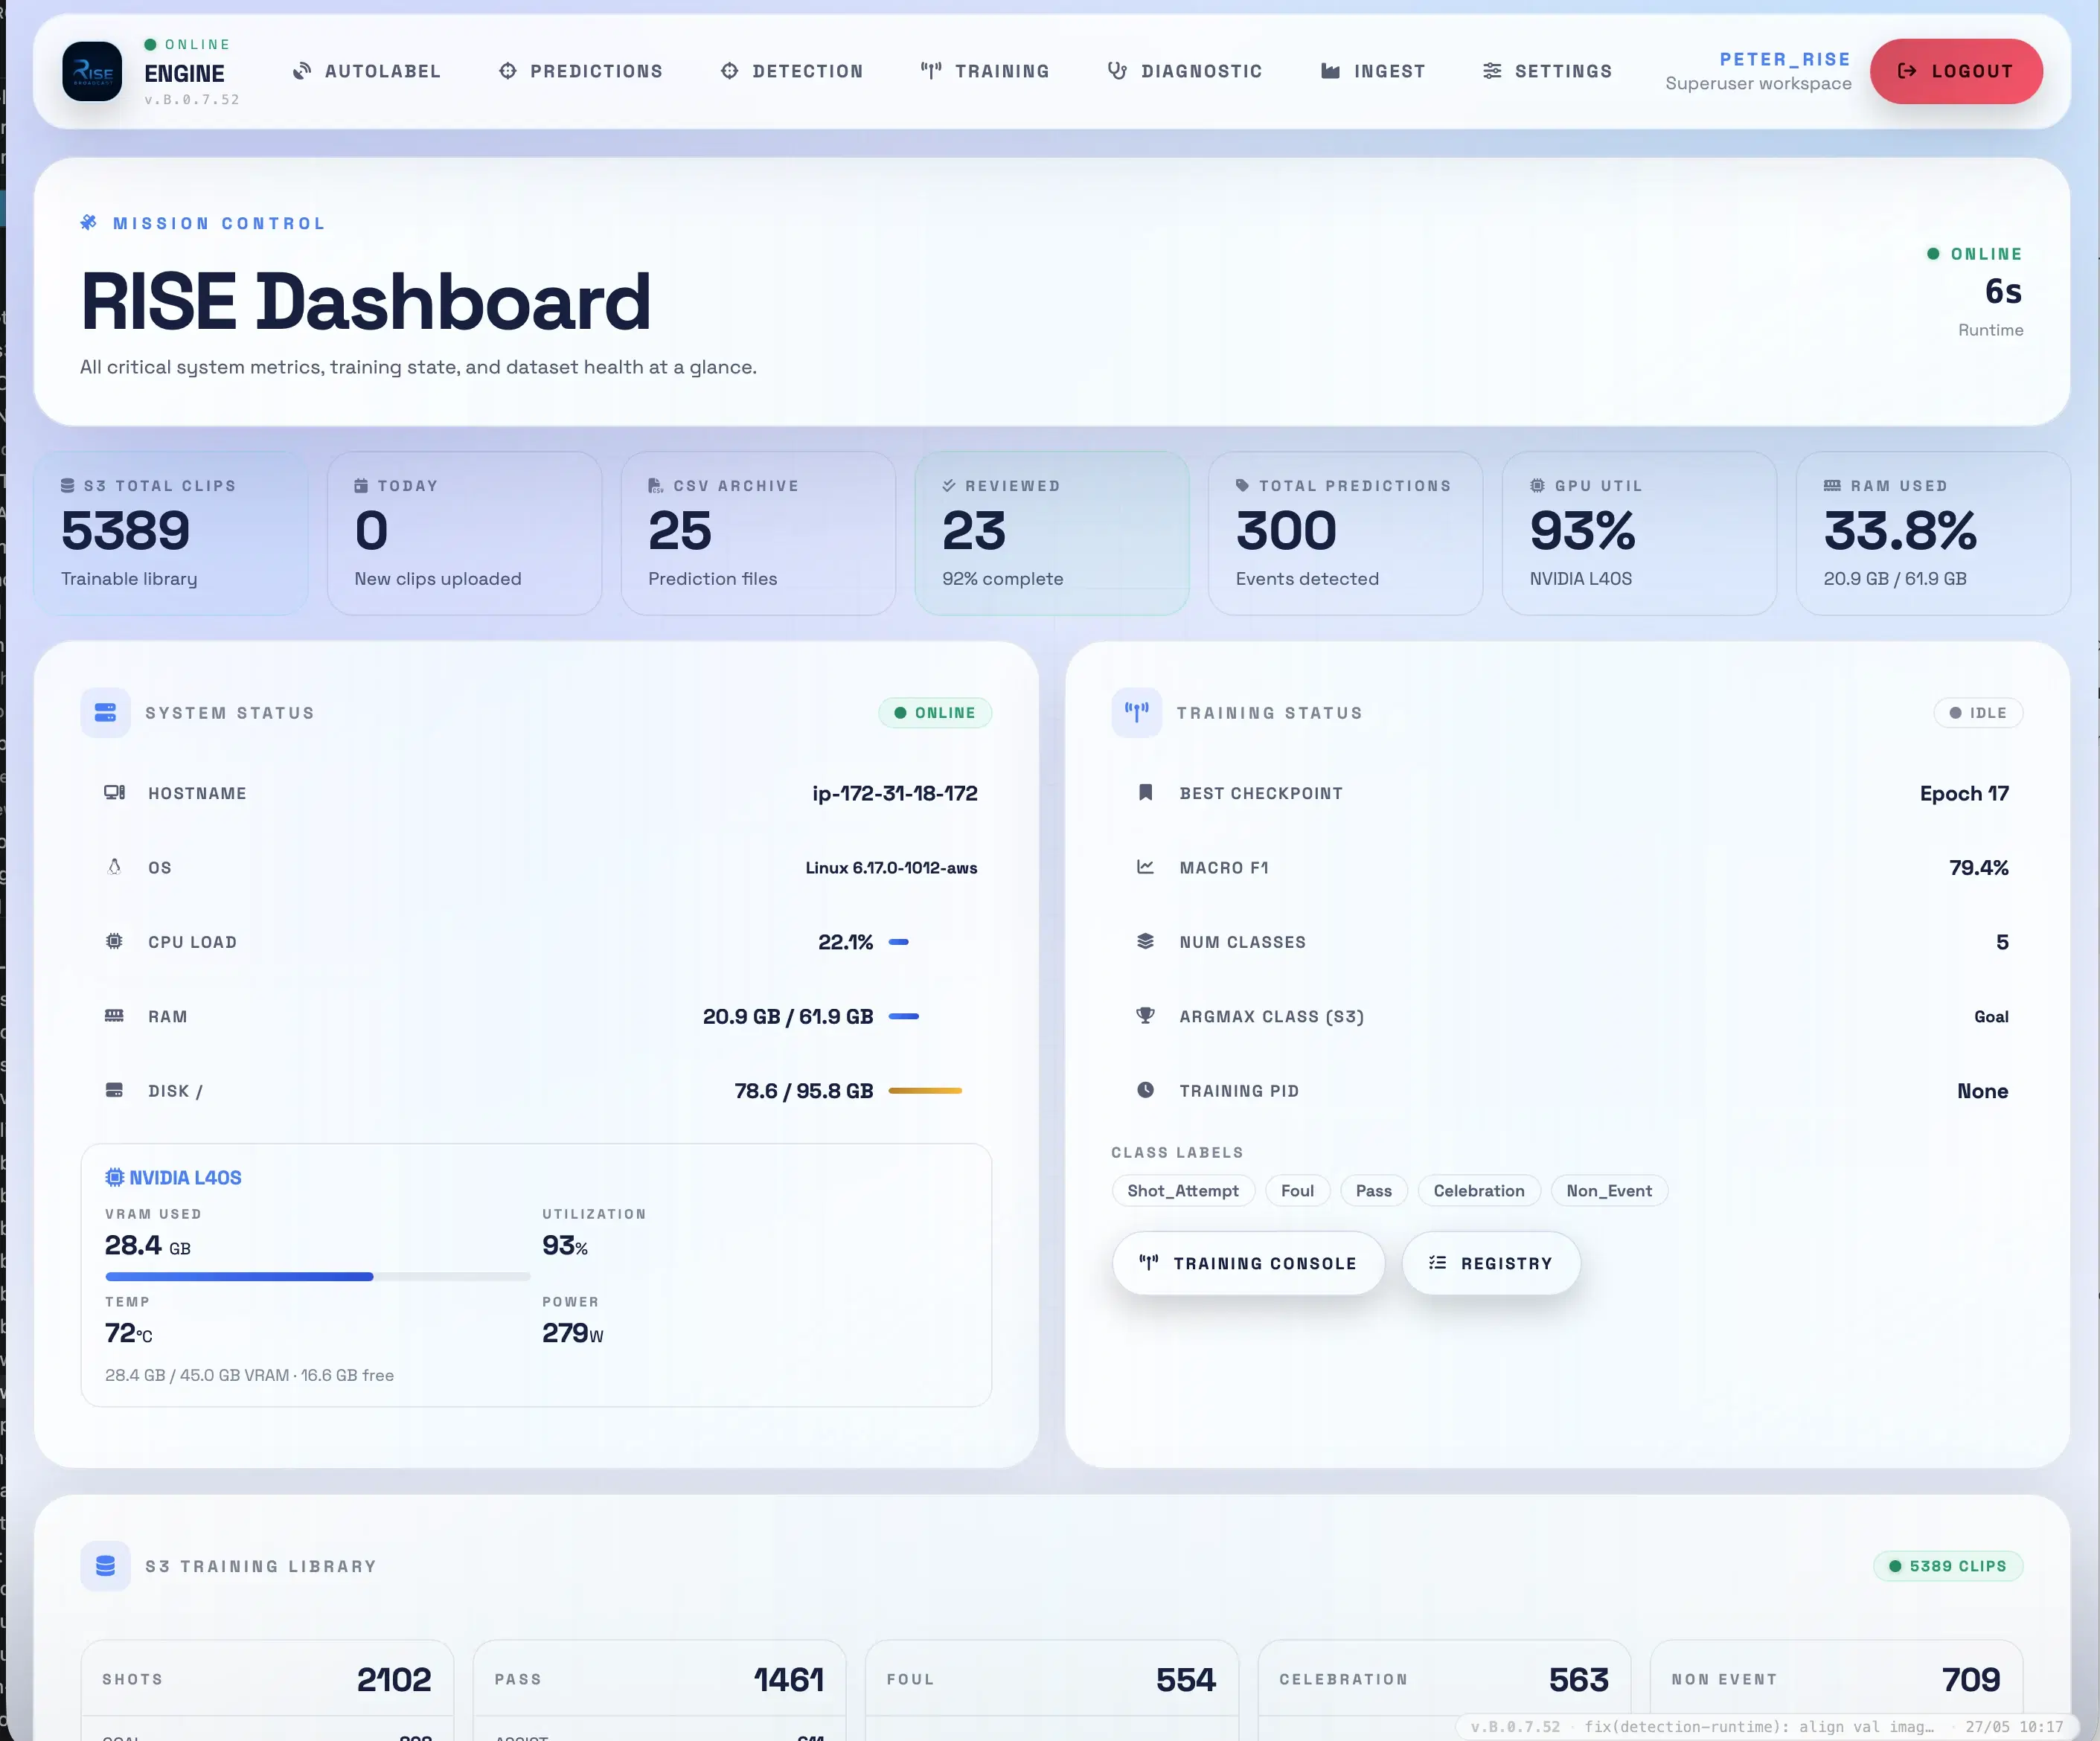
Task: Click the Celebration class label chip
Action: [1478, 1190]
